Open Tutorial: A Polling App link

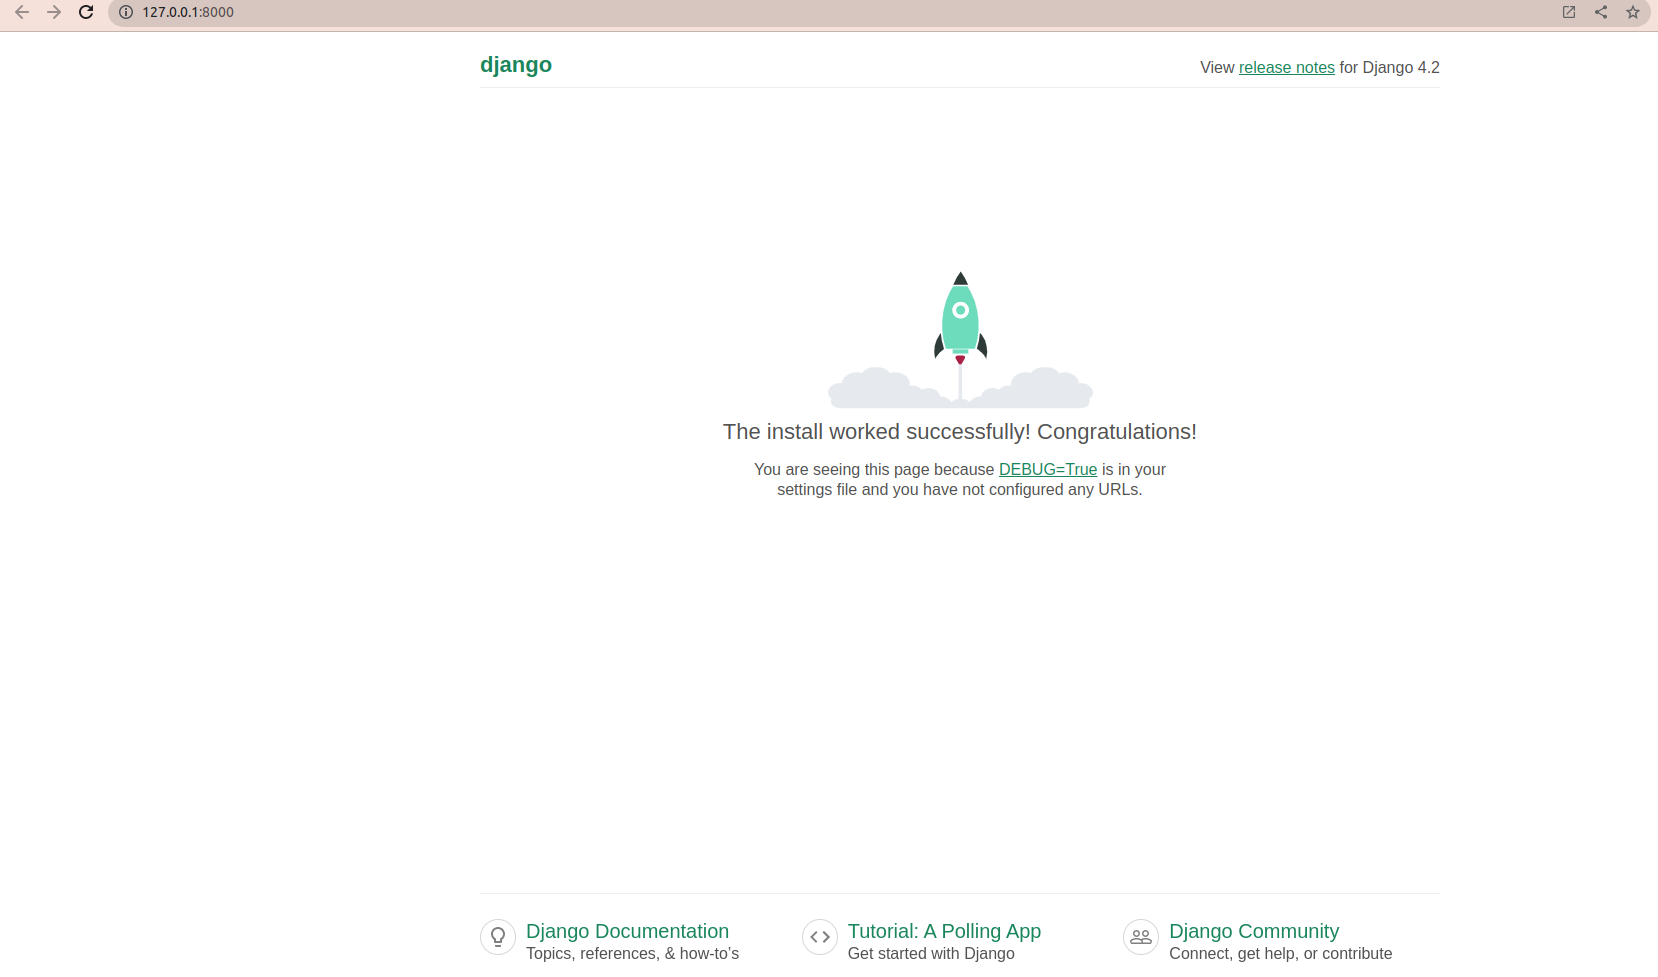click(944, 931)
